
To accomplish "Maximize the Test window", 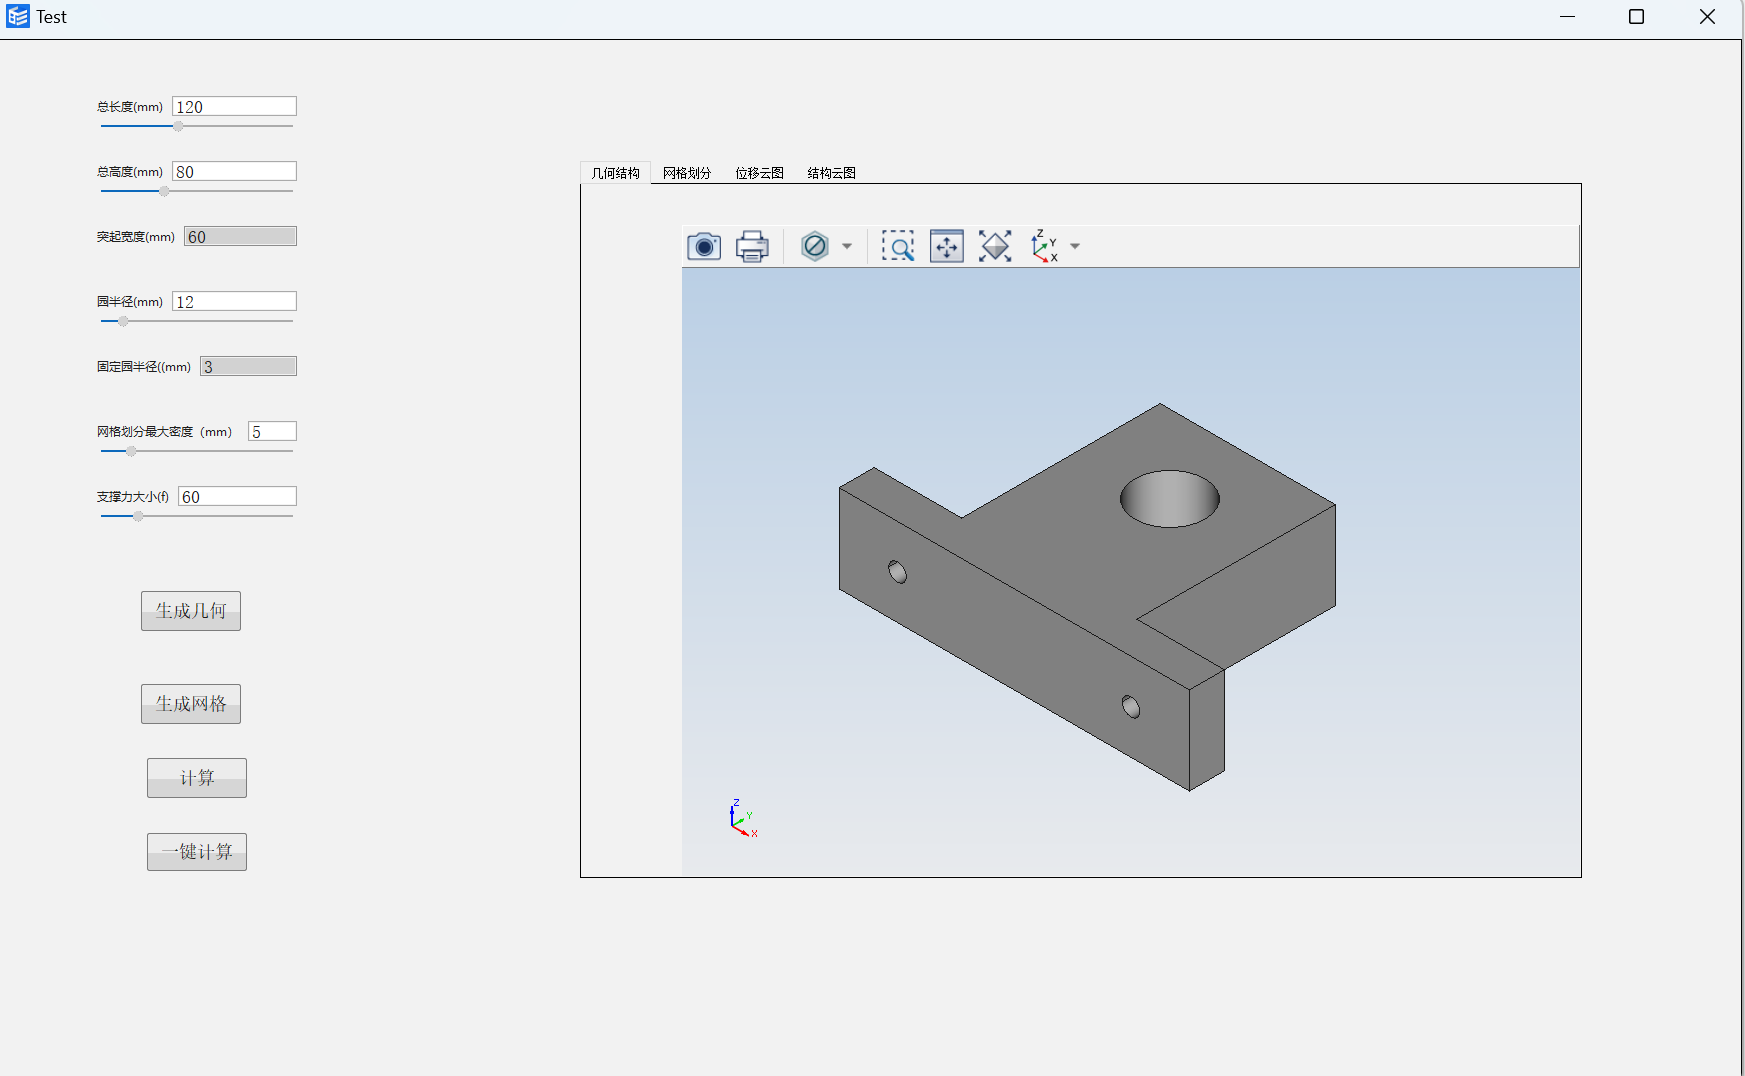I will [x=1637, y=17].
